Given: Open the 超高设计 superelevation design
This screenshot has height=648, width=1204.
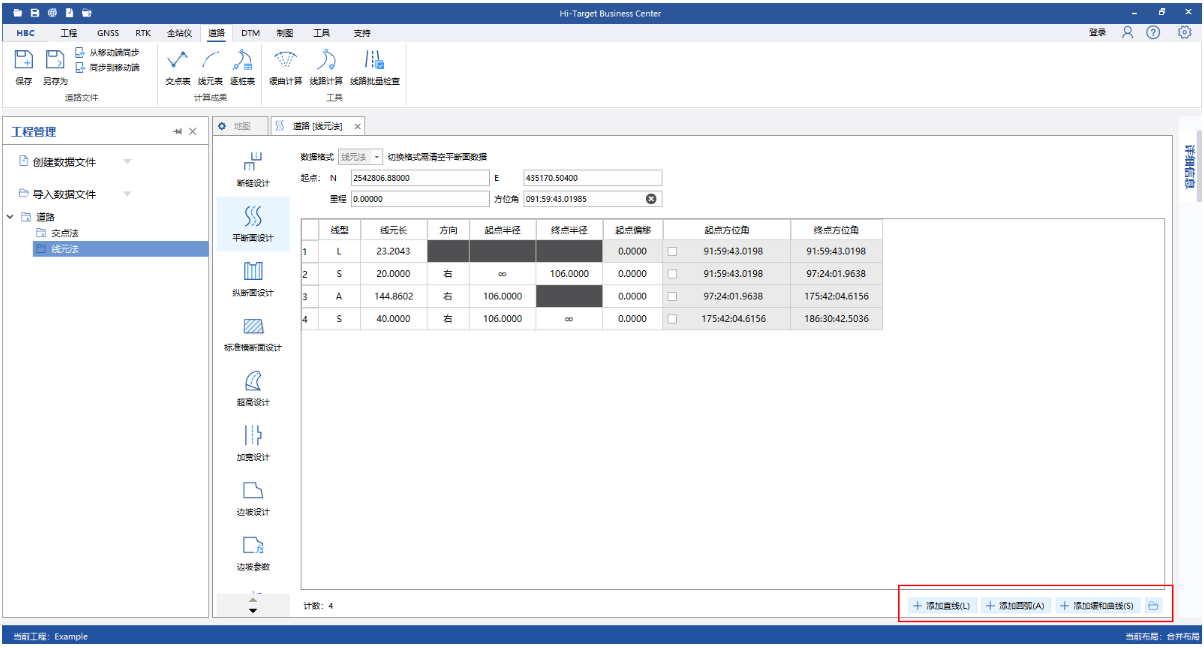Looking at the screenshot, I should [253, 389].
